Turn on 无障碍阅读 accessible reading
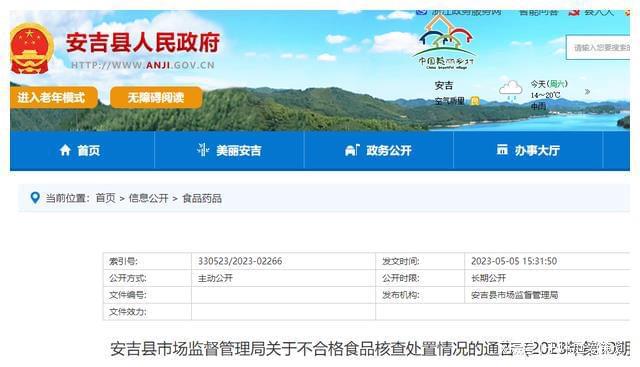The height and width of the screenshot is (367, 640). pyautogui.click(x=156, y=98)
